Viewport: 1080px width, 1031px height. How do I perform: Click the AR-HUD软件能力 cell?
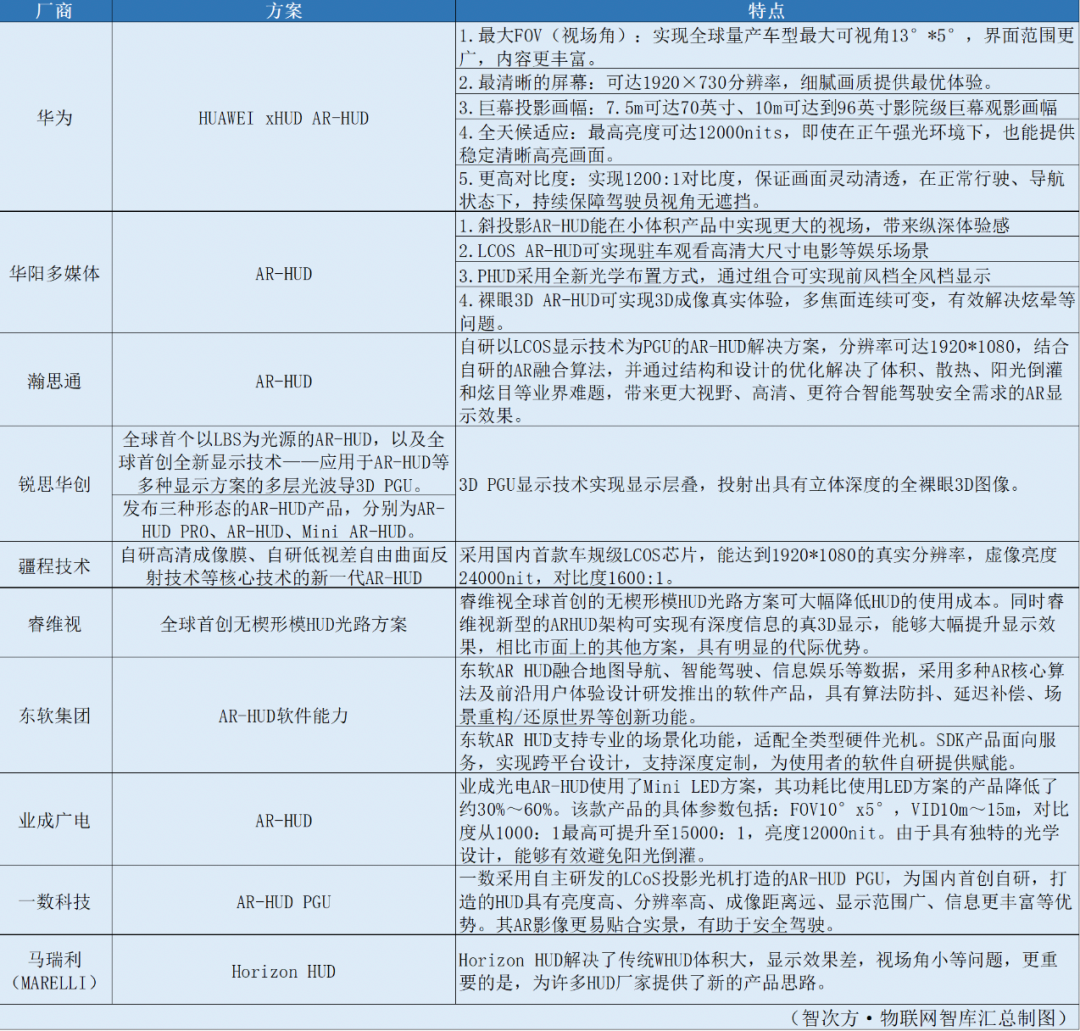[283, 715]
